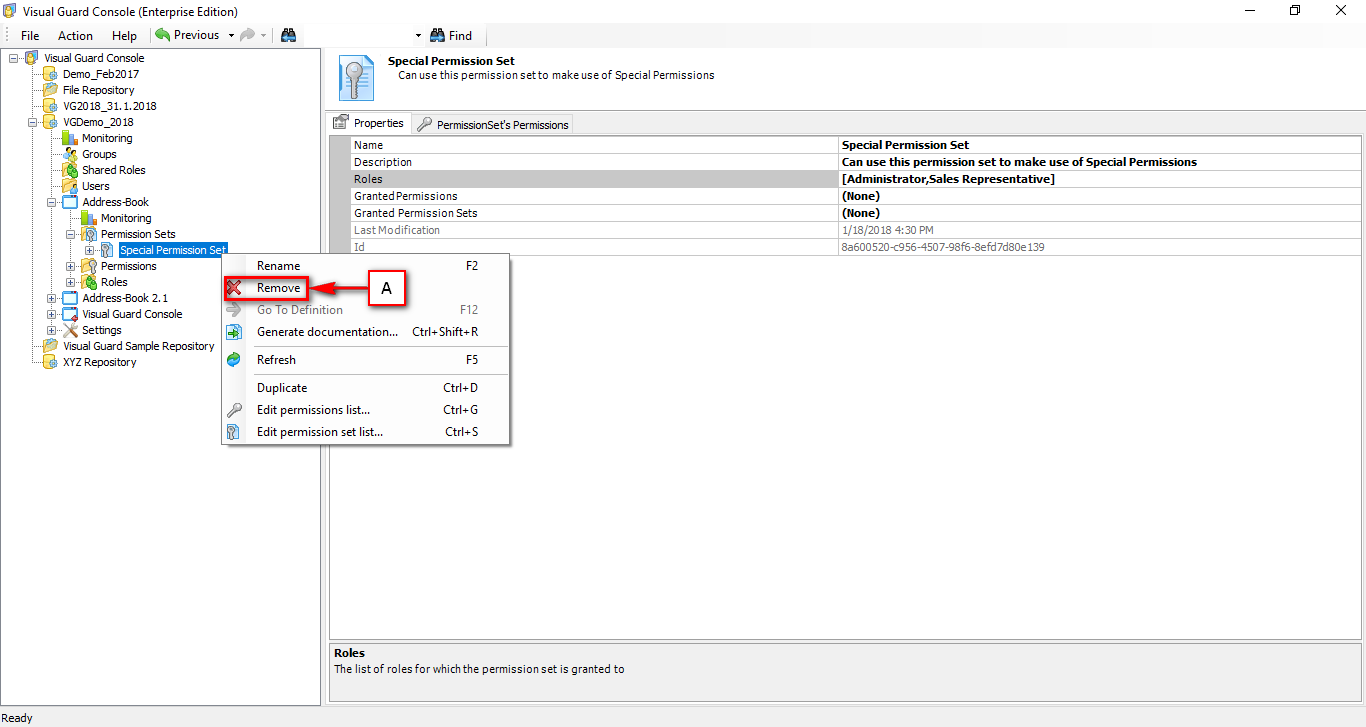Select the Settings wrench item under Address-Book

pyautogui.click(x=100, y=330)
